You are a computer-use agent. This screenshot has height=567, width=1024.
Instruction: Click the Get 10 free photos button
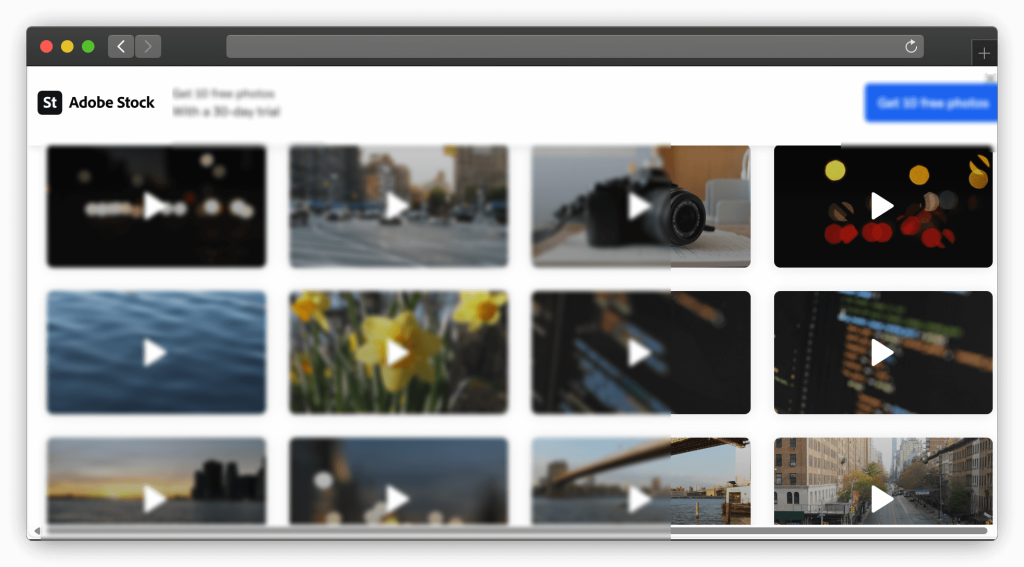931,103
